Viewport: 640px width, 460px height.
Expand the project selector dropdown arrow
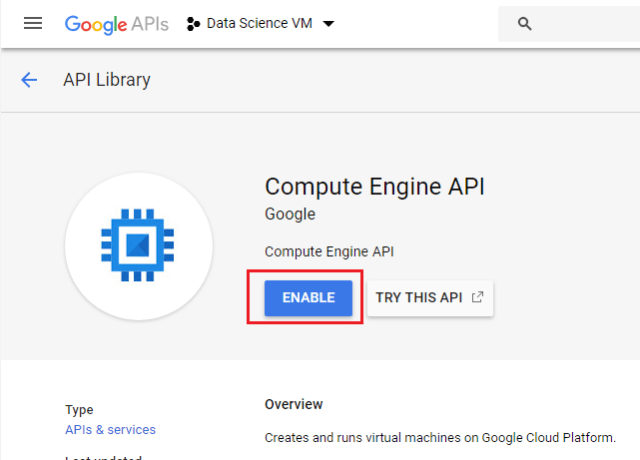pyautogui.click(x=329, y=23)
